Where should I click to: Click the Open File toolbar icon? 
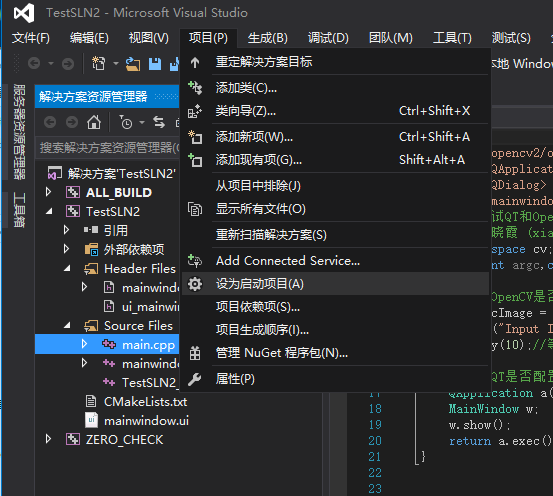[133, 64]
